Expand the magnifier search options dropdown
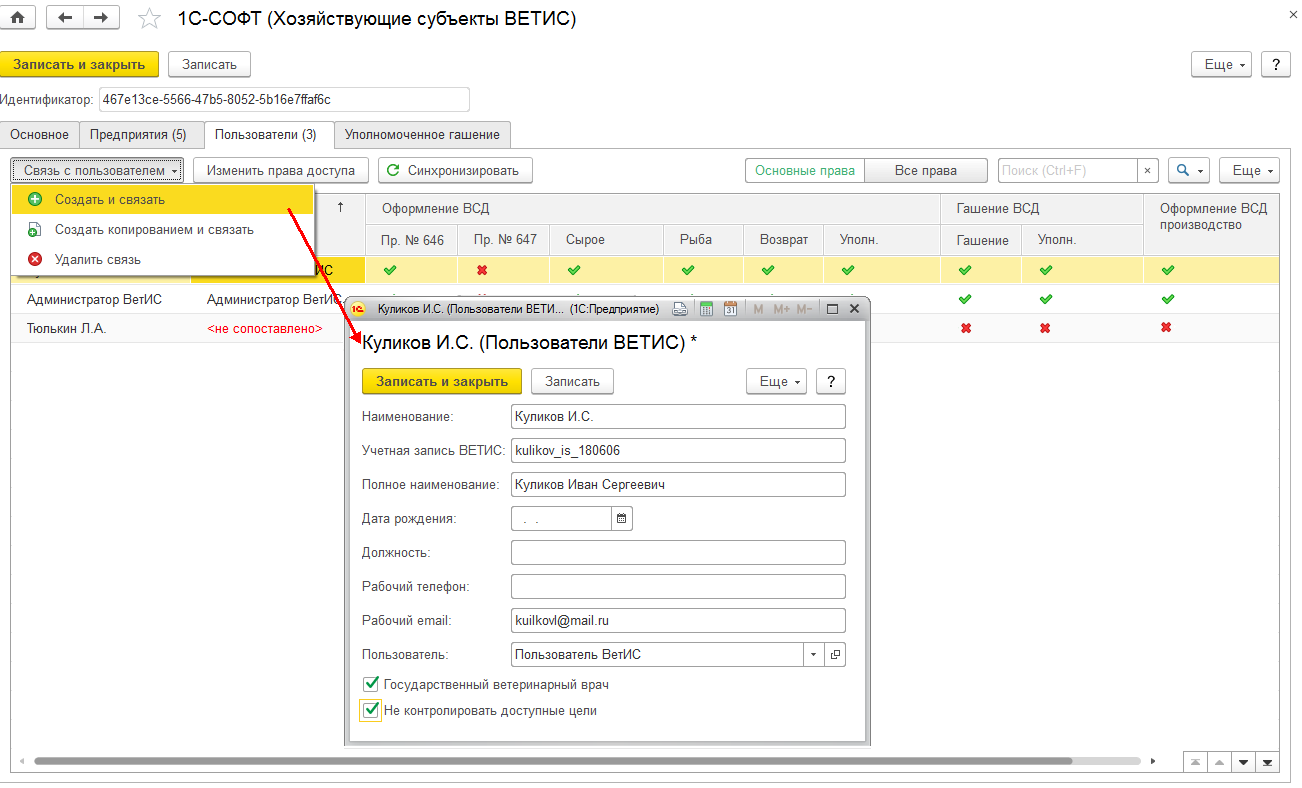 [1189, 171]
